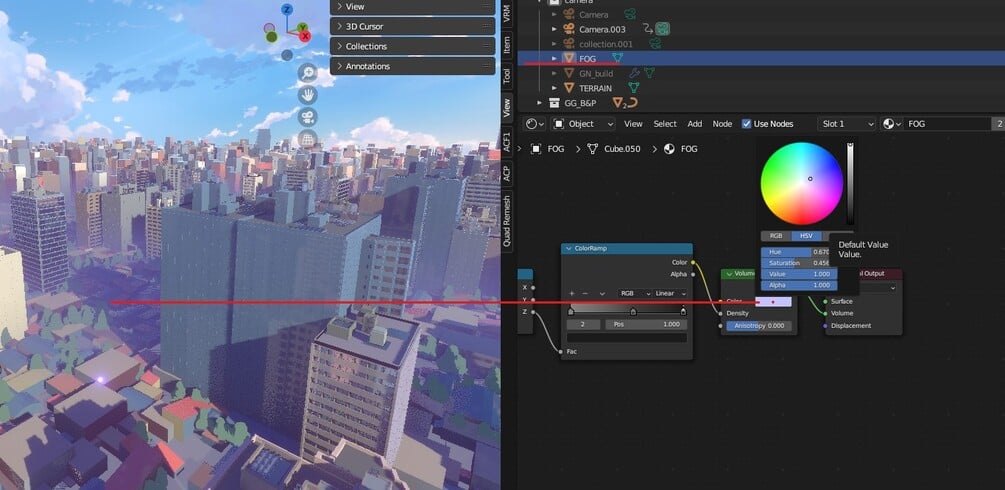Click the ColorRamp Fac input socket

pyautogui.click(x=561, y=351)
